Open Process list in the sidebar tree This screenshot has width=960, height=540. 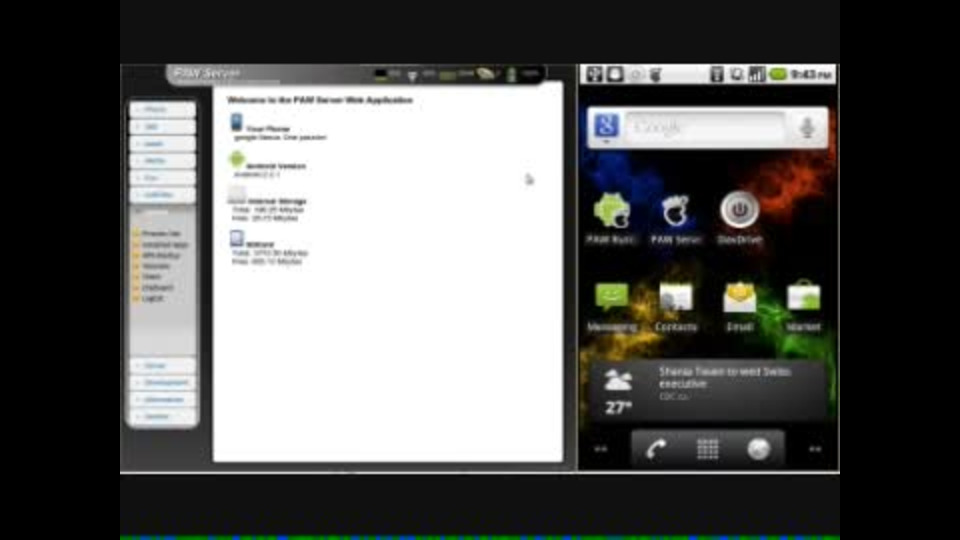click(161, 233)
